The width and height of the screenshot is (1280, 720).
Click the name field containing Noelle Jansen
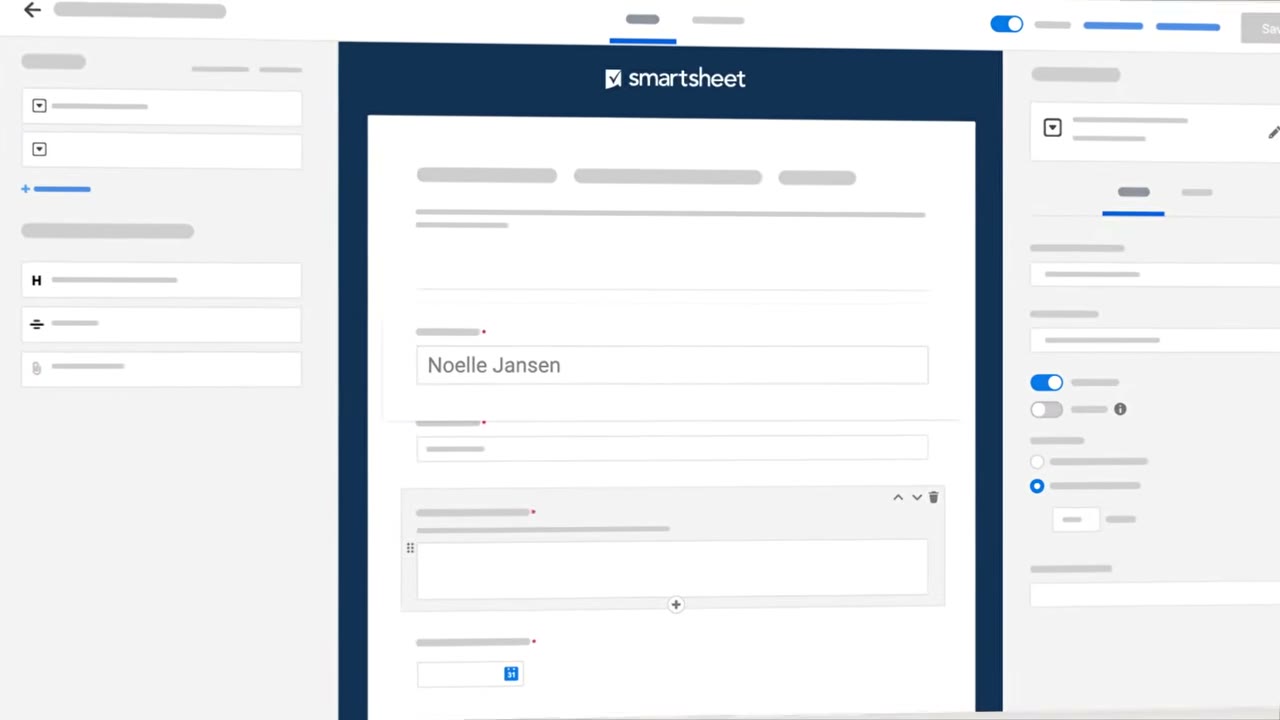672,365
